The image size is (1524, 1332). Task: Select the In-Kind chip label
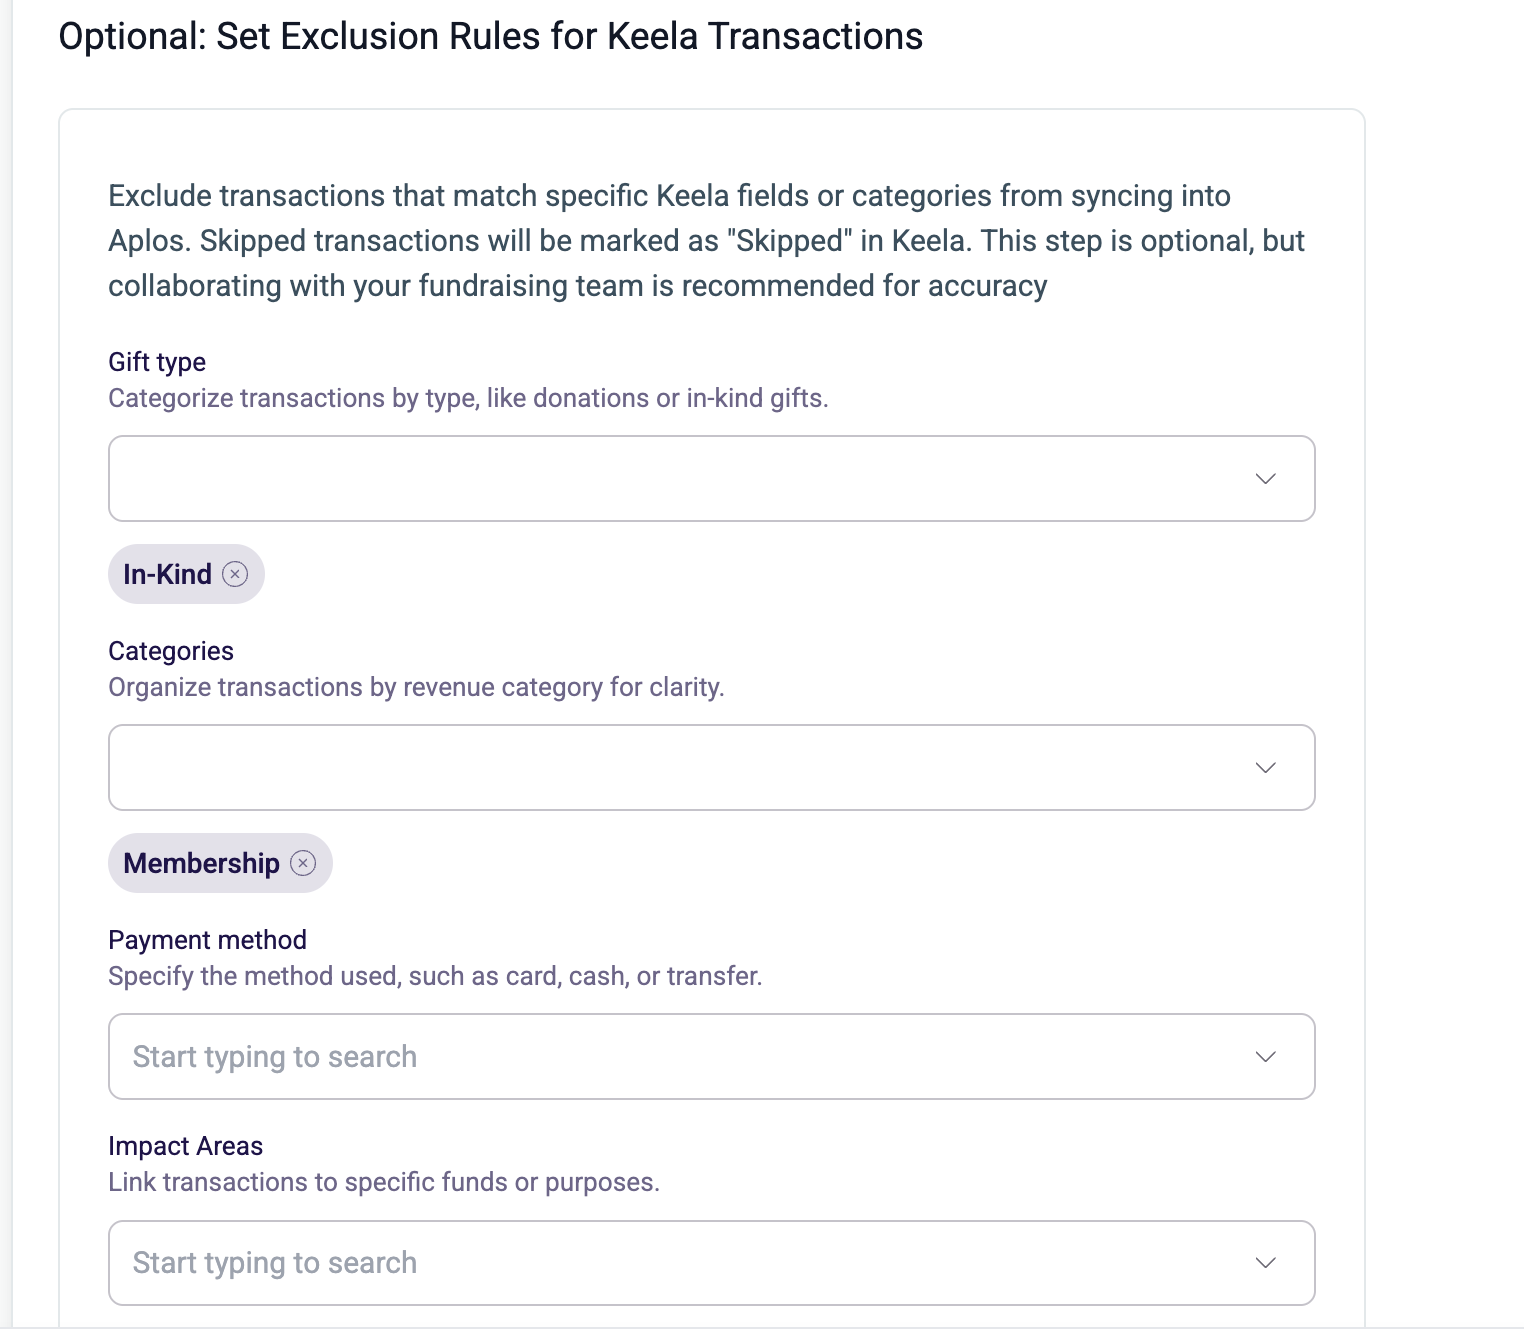[167, 574]
